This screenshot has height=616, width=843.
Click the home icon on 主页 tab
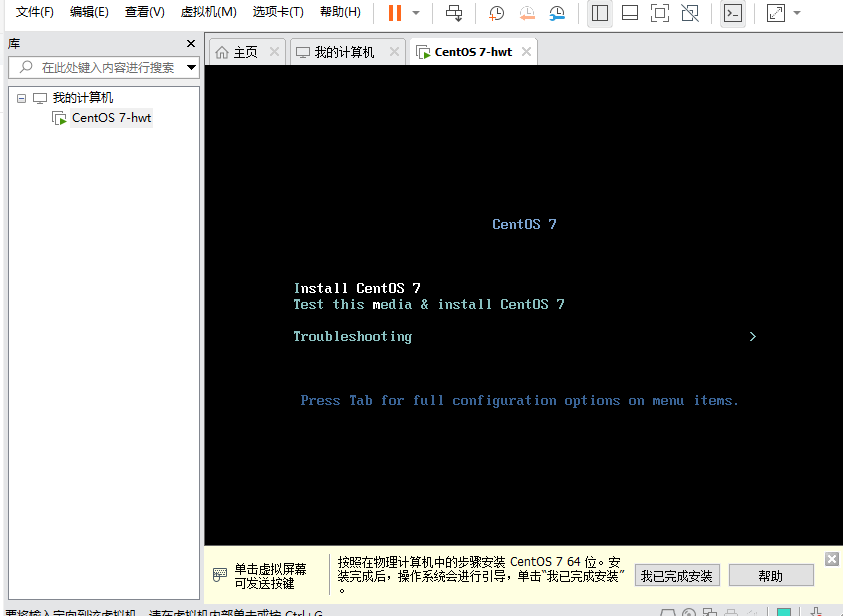pos(222,52)
